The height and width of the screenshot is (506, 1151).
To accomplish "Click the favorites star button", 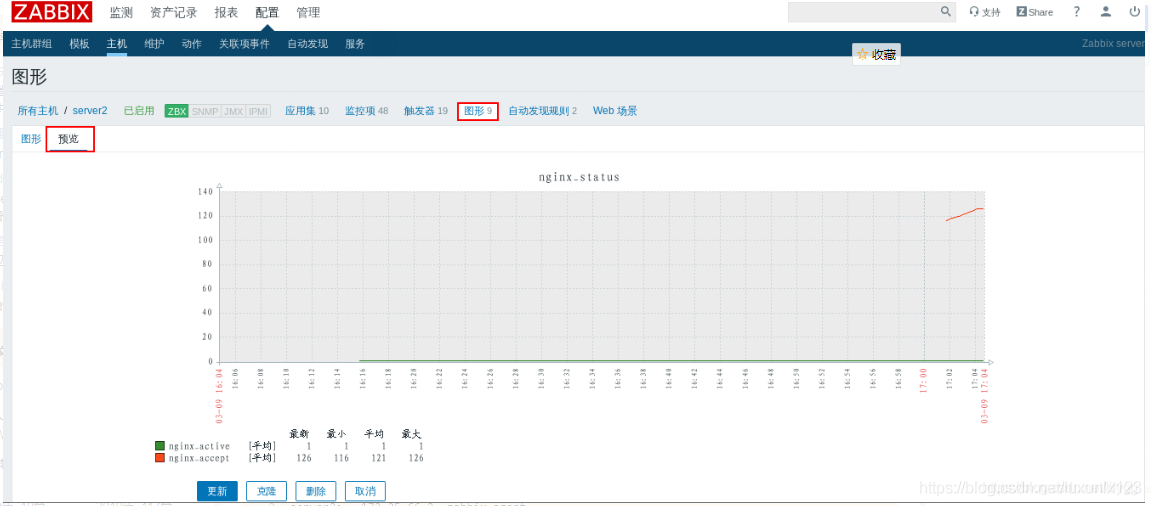I will (x=876, y=54).
